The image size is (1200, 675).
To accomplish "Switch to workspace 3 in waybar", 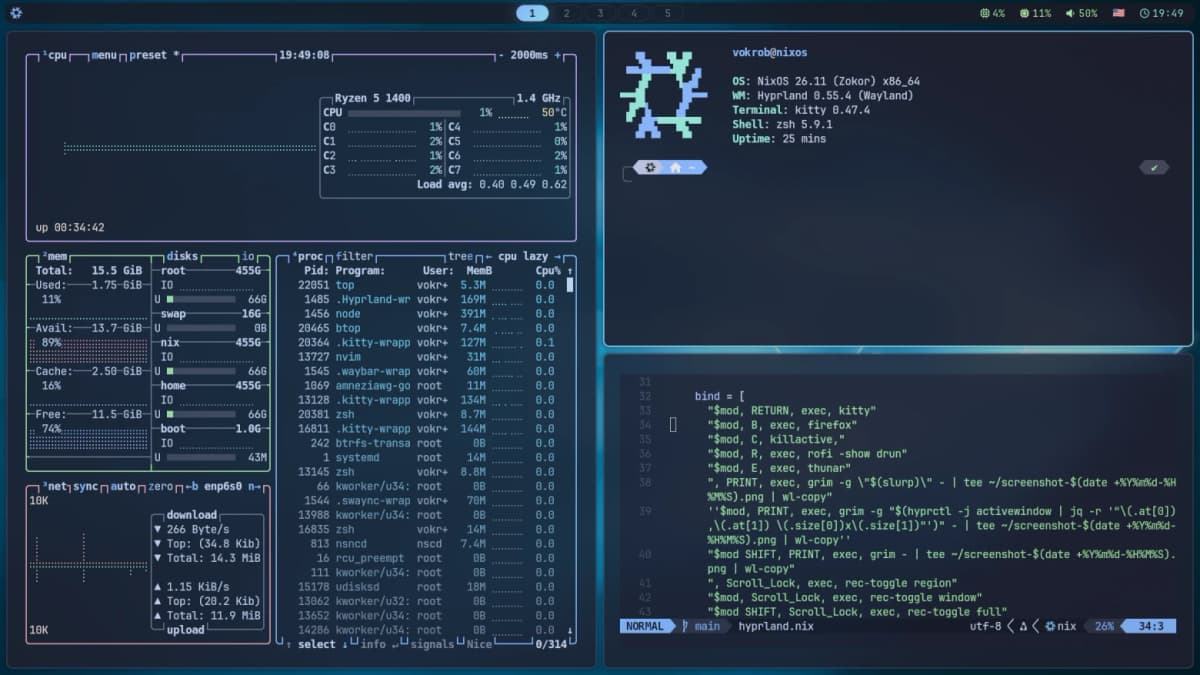I will [600, 13].
